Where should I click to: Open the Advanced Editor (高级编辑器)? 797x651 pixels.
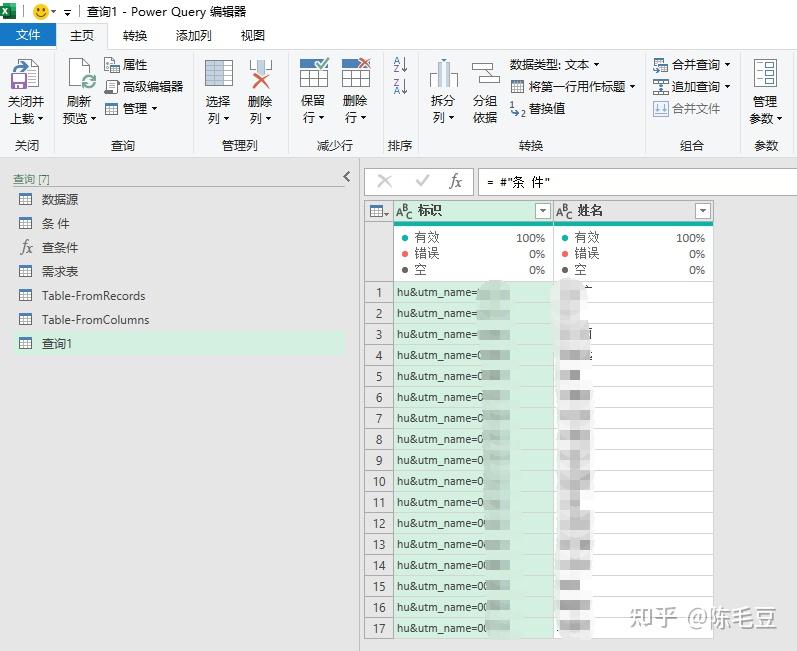click(x=143, y=86)
